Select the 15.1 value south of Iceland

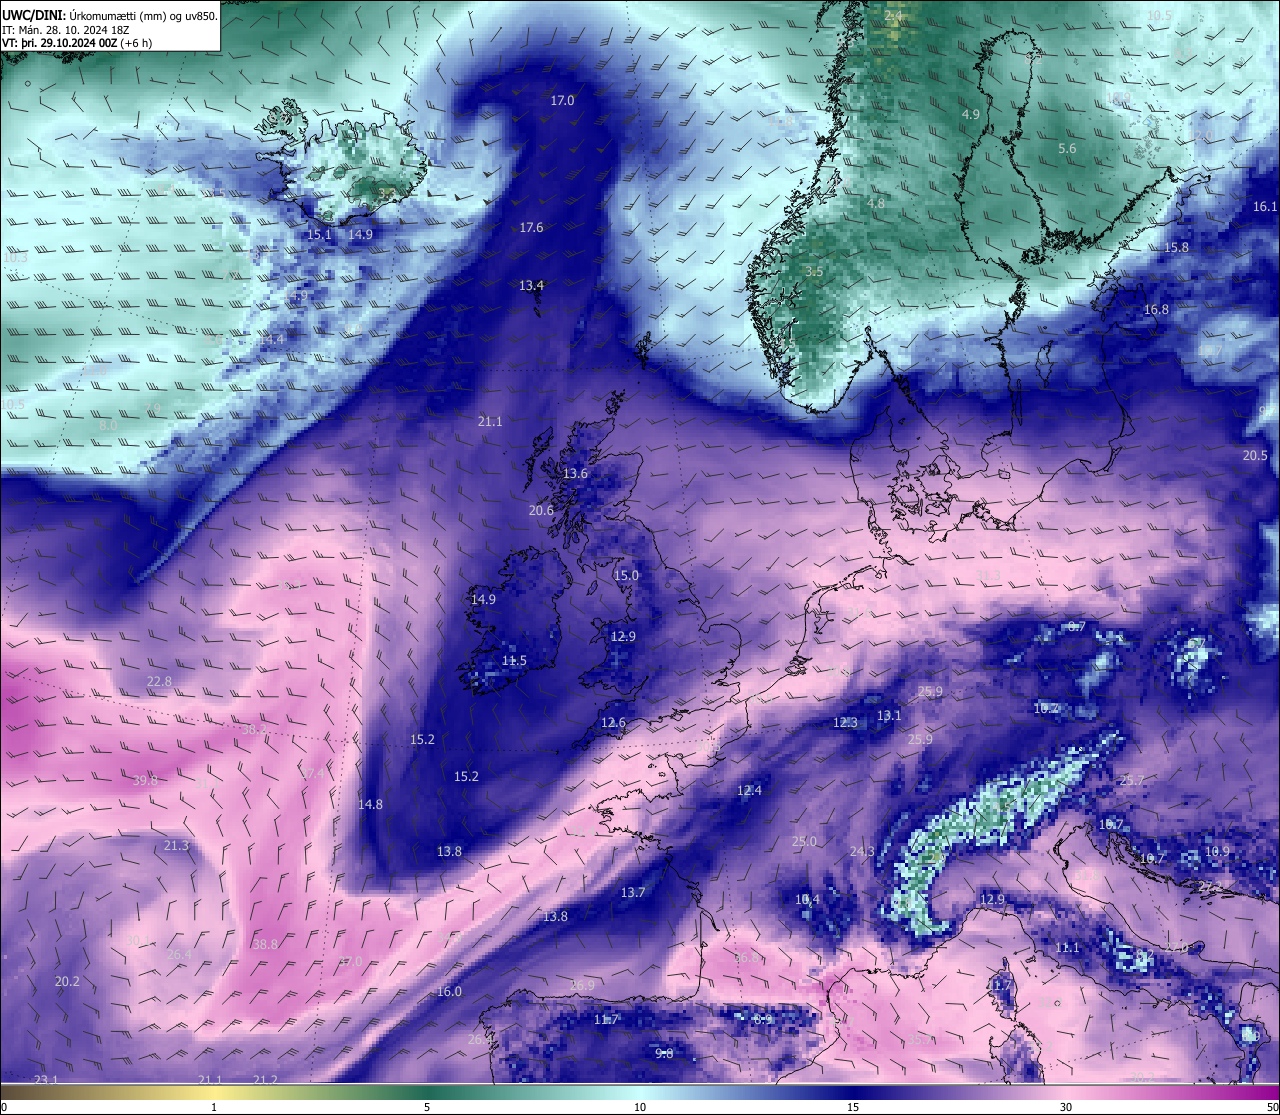(x=318, y=234)
